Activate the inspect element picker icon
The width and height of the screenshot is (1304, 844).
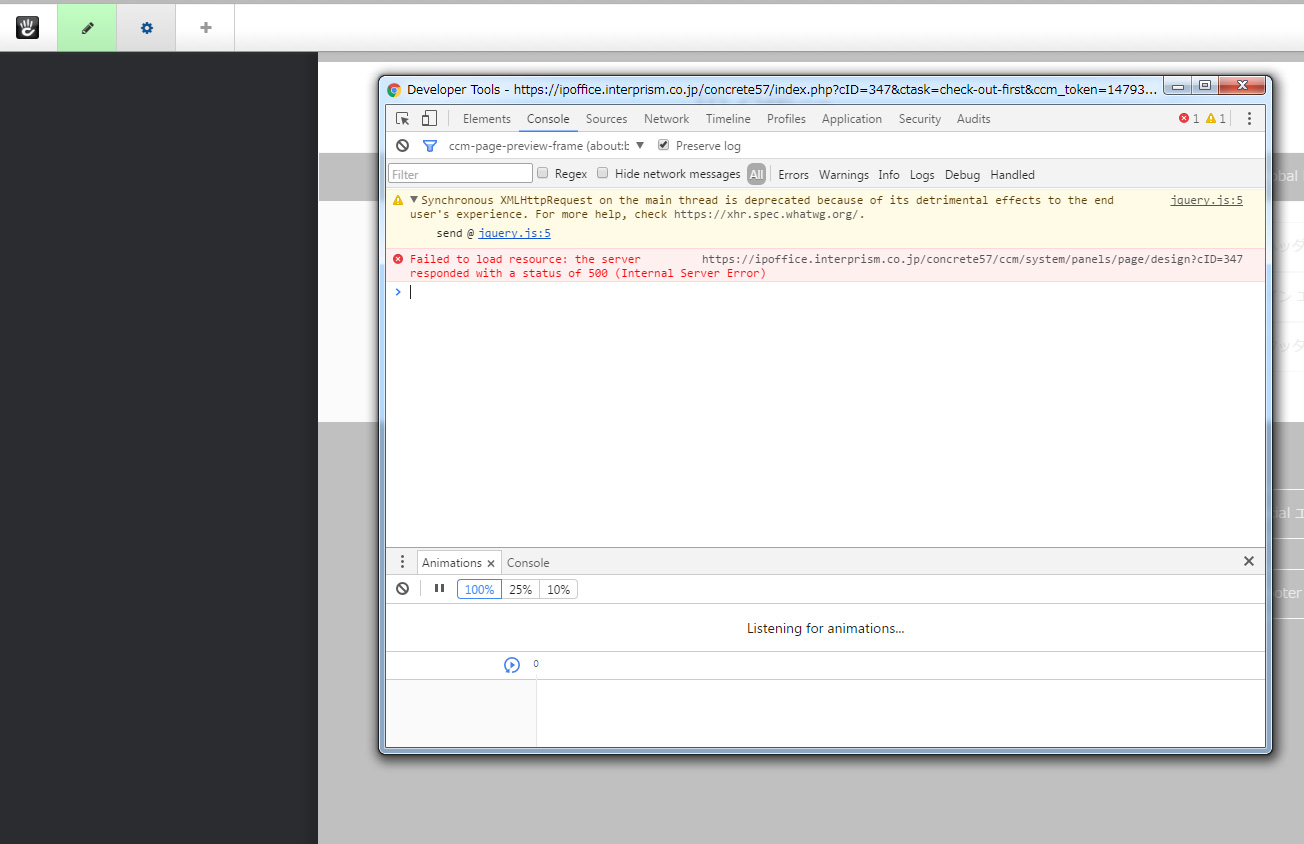coord(403,118)
